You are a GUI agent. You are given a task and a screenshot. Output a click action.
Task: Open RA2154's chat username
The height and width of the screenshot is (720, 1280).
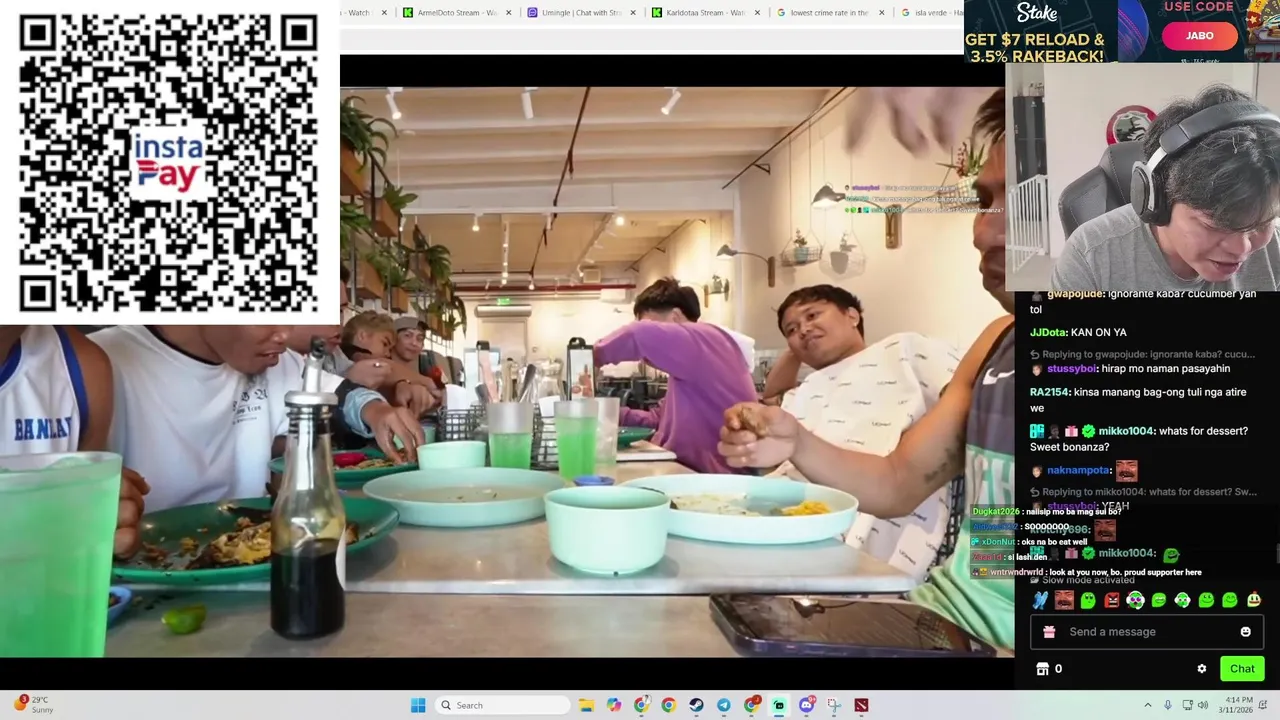point(1049,392)
